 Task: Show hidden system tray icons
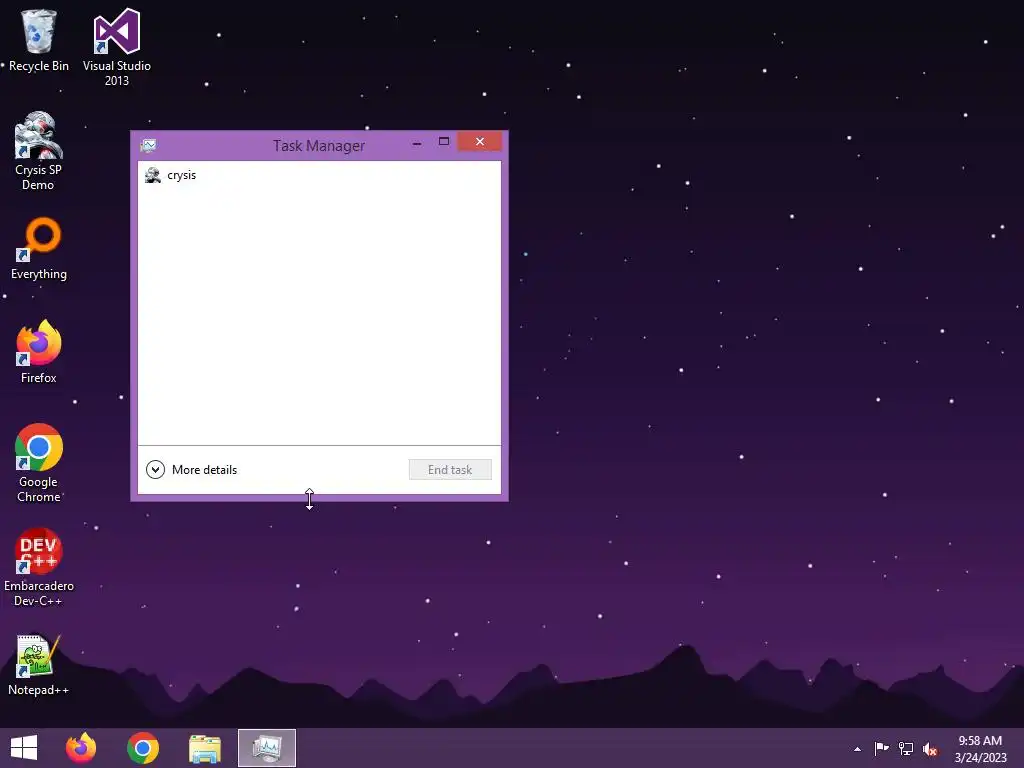click(857, 749)
